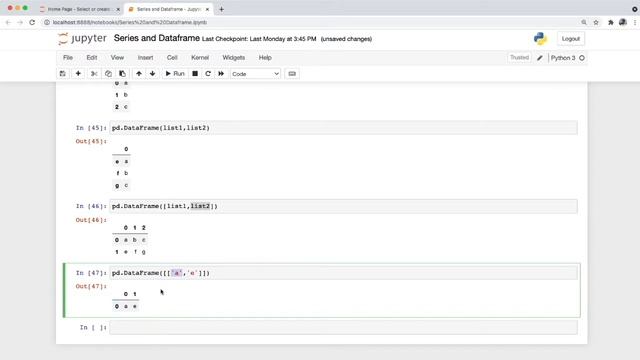This screenshot has height=360, width=640.
Task: Paste cells below icon
Action: (x=122, y=74)
